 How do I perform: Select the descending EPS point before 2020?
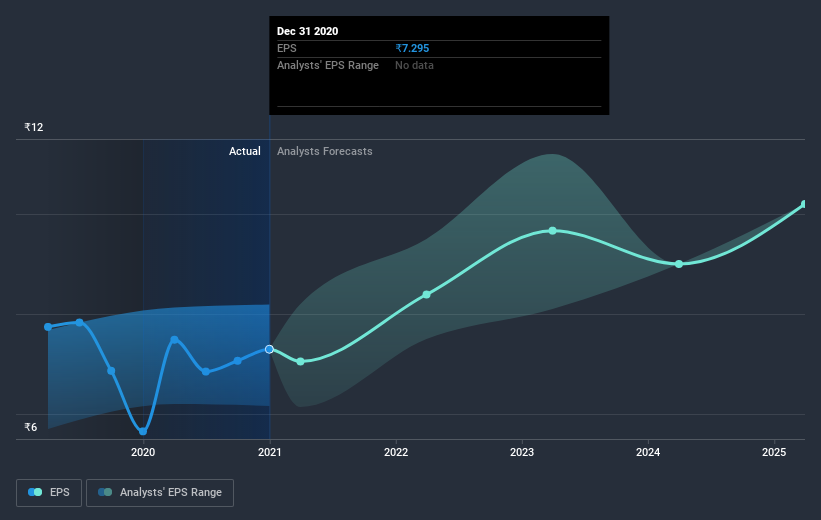tap(111, 371)
